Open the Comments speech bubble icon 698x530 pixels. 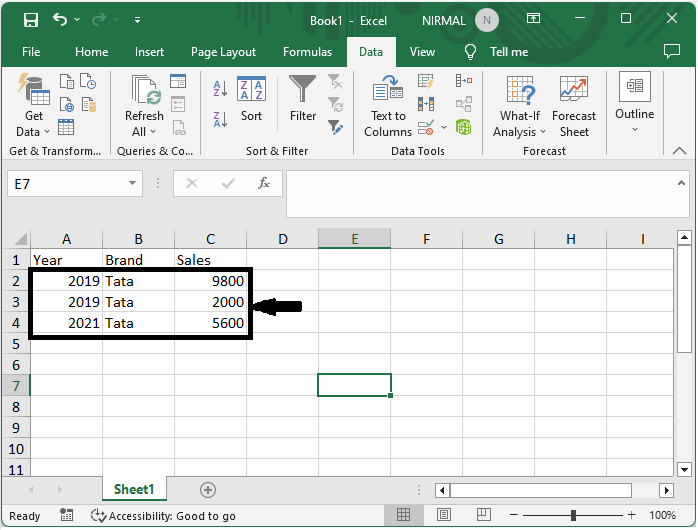[672, 51]
